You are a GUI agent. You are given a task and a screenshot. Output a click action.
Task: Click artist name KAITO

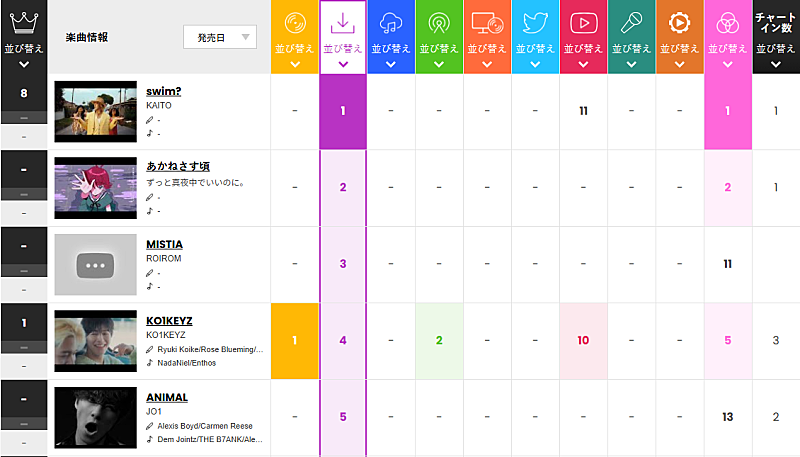(x=159, y=106)
